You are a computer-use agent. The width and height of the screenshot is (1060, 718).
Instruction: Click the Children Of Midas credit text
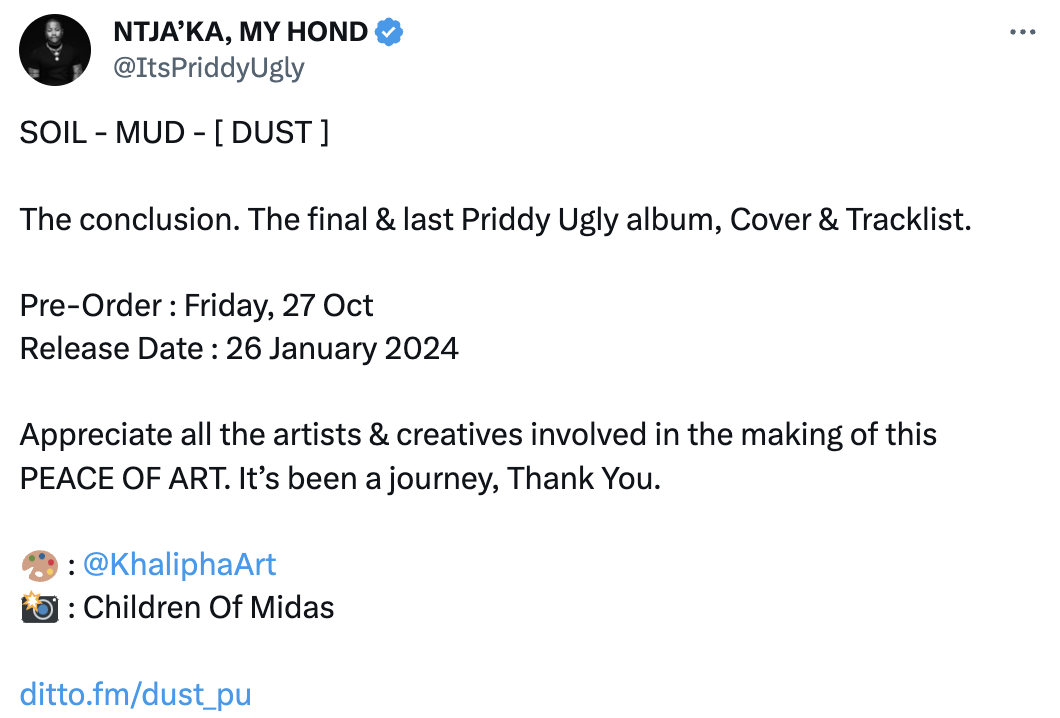(209, 607)
